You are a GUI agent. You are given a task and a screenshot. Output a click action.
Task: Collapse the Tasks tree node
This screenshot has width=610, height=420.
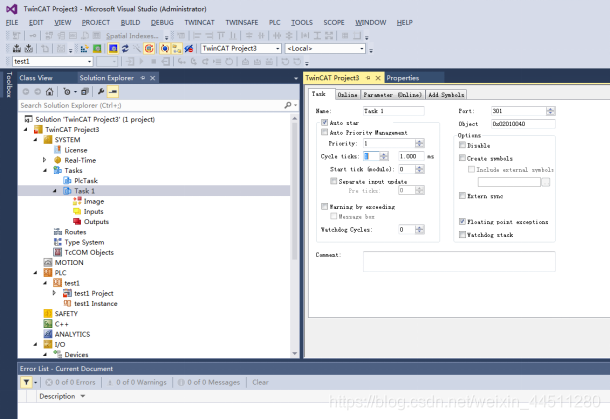(45, 170)
